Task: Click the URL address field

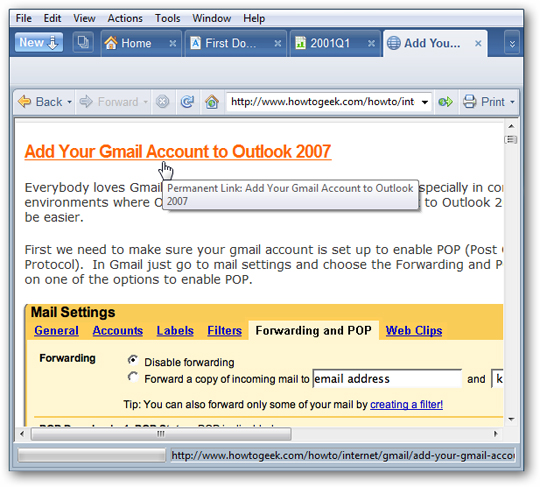Action: (x=323, y=102)
